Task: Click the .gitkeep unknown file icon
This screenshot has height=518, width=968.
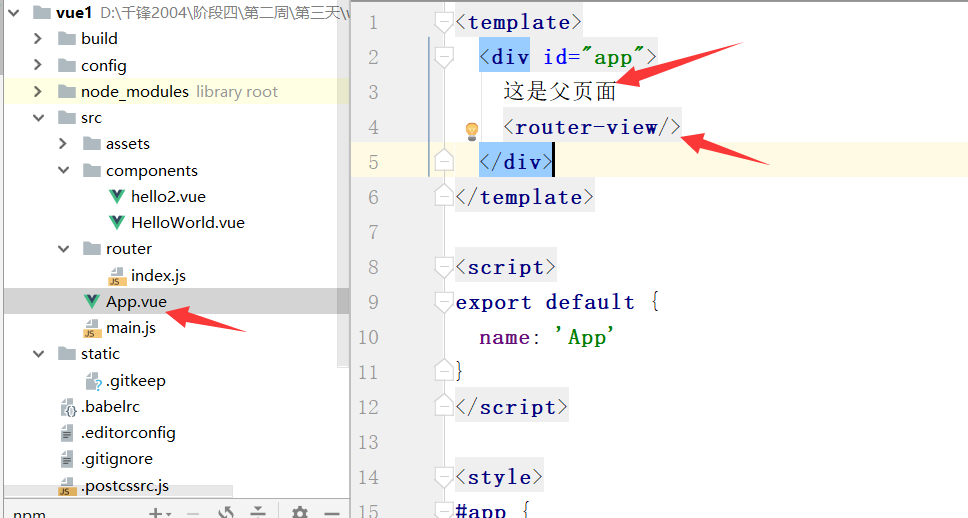Action: coord(93,381)
